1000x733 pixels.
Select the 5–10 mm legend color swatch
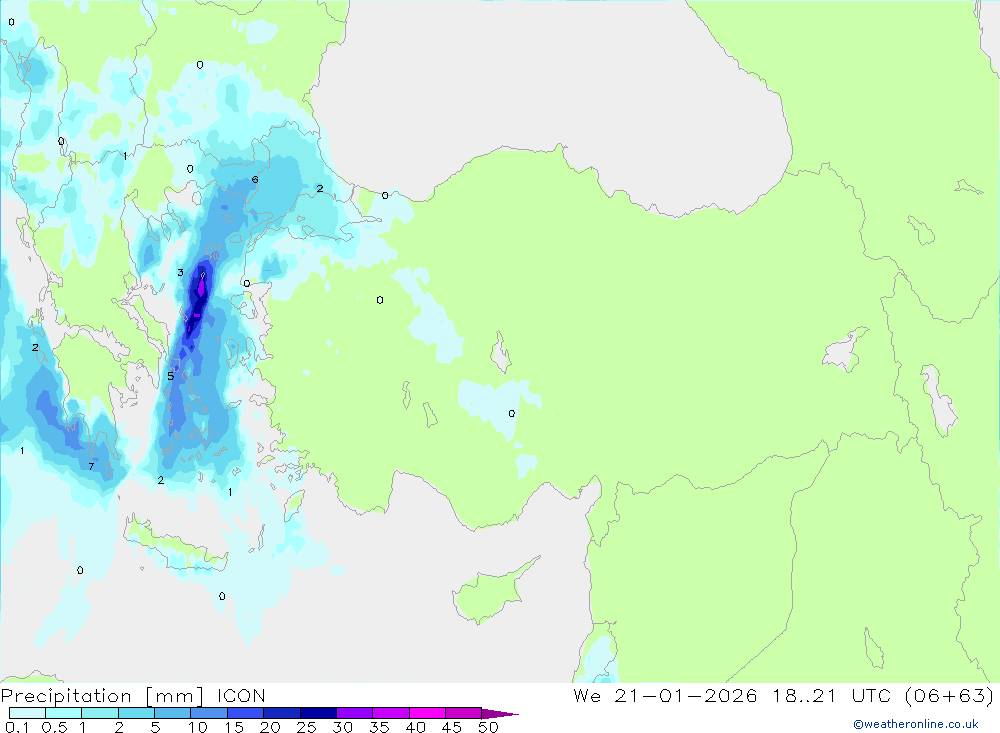click(173, 713)
